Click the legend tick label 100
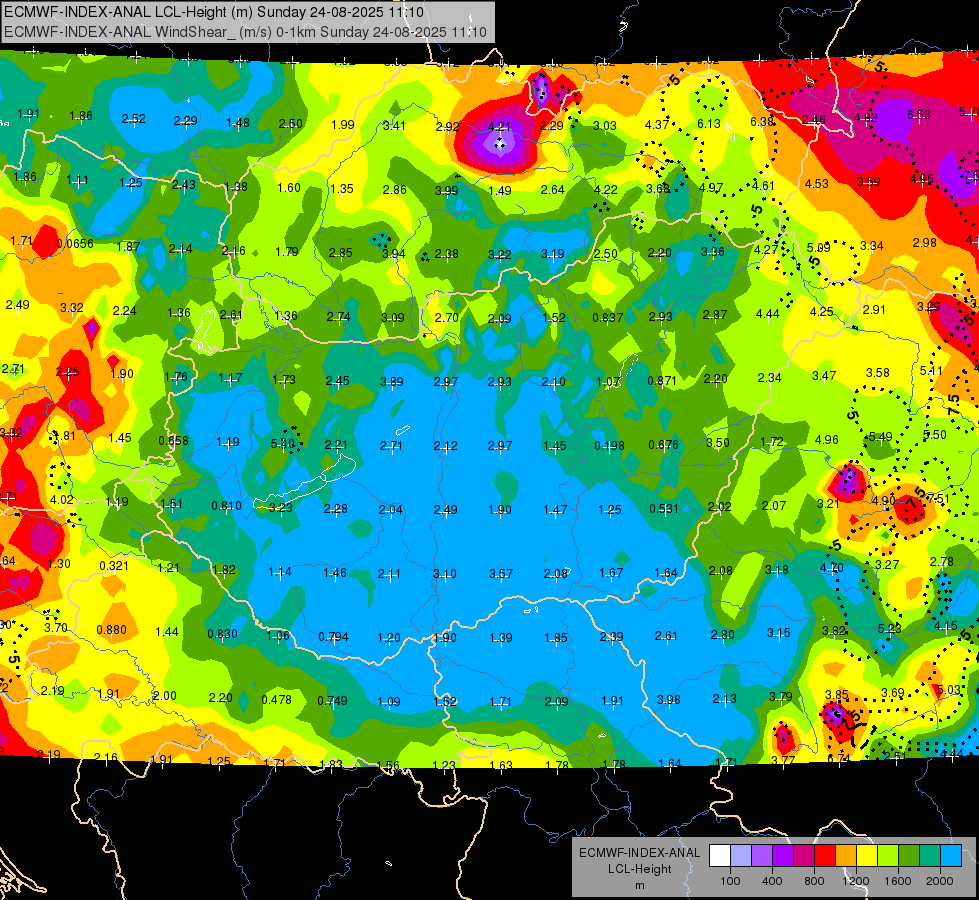 point(730,881)
